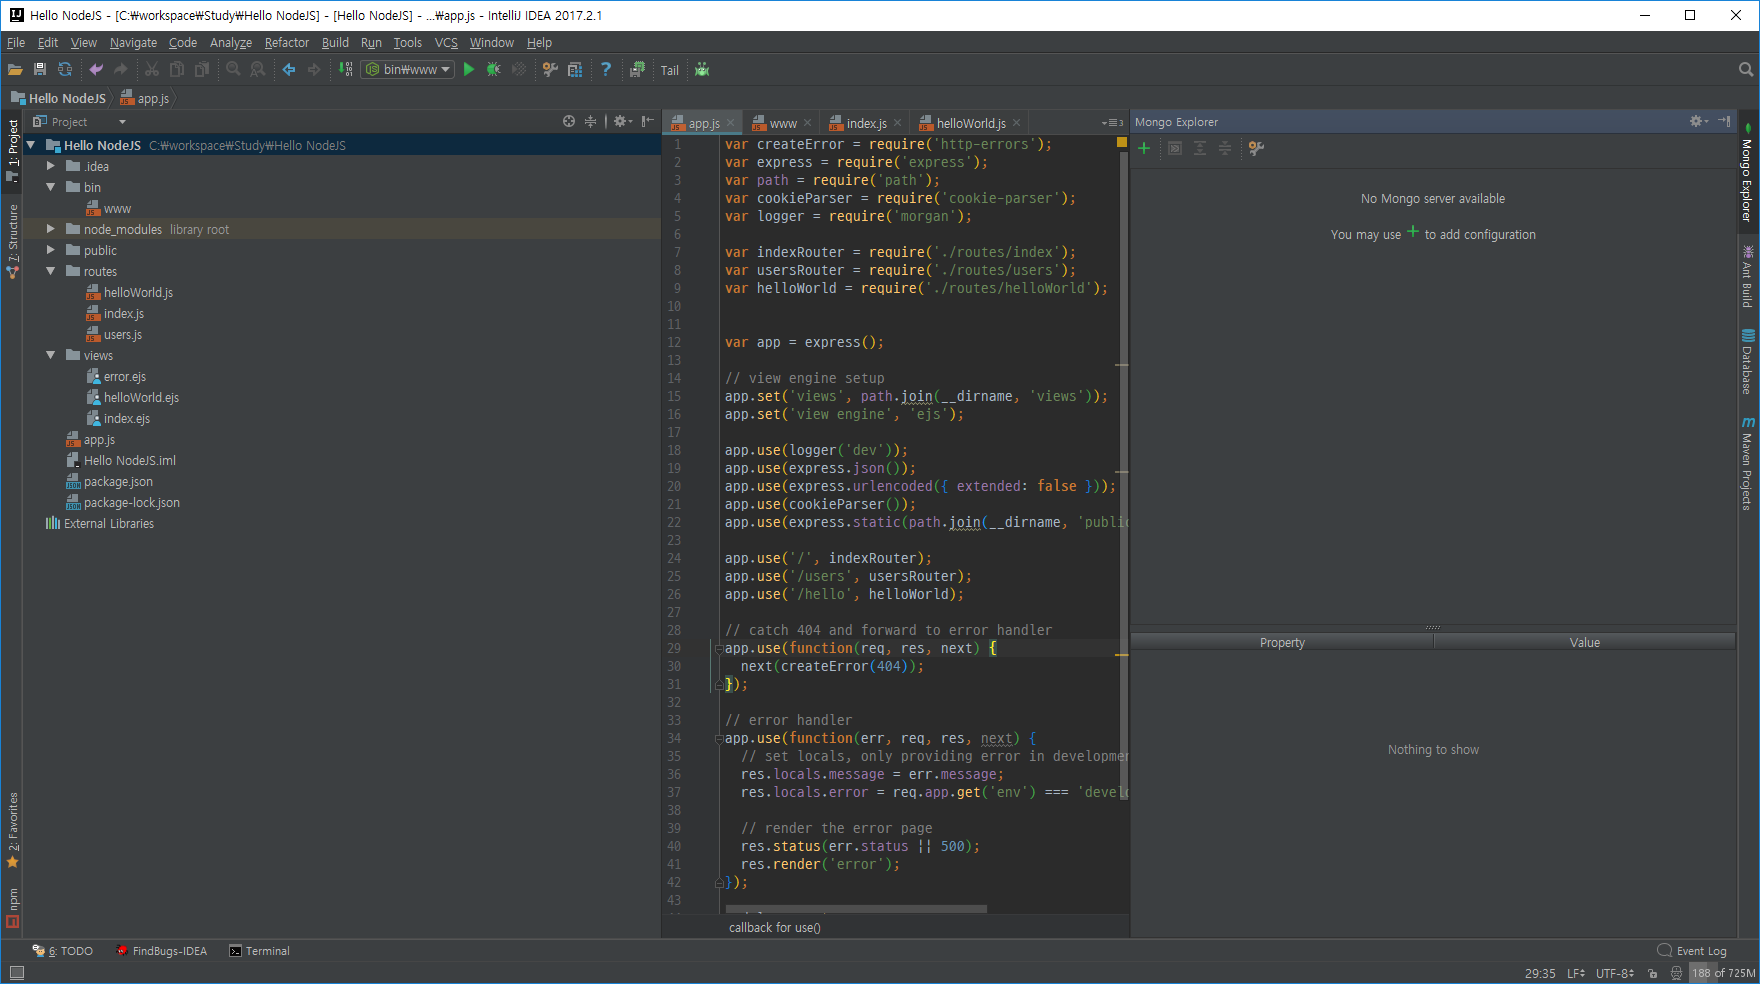
Task: Open Maven Projects side tool window
Action: [x=1748, y=464]
